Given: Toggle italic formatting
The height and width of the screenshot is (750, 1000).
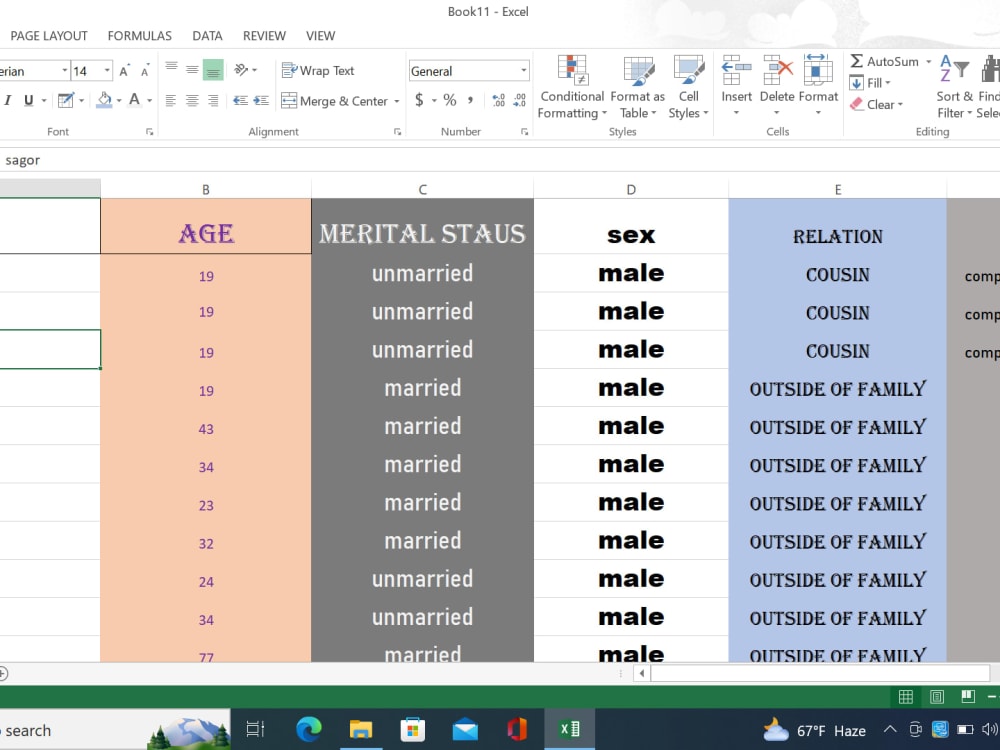Looking at the screenshot, I should pos(8,100).
